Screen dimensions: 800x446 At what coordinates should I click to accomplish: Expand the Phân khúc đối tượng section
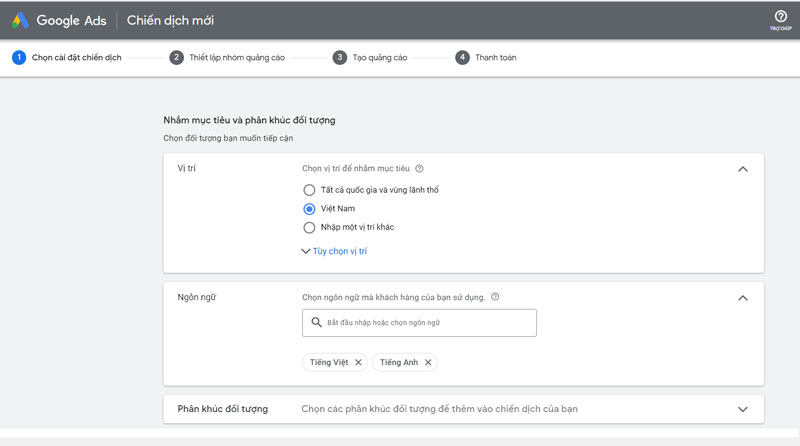click(x=742, y=409)
